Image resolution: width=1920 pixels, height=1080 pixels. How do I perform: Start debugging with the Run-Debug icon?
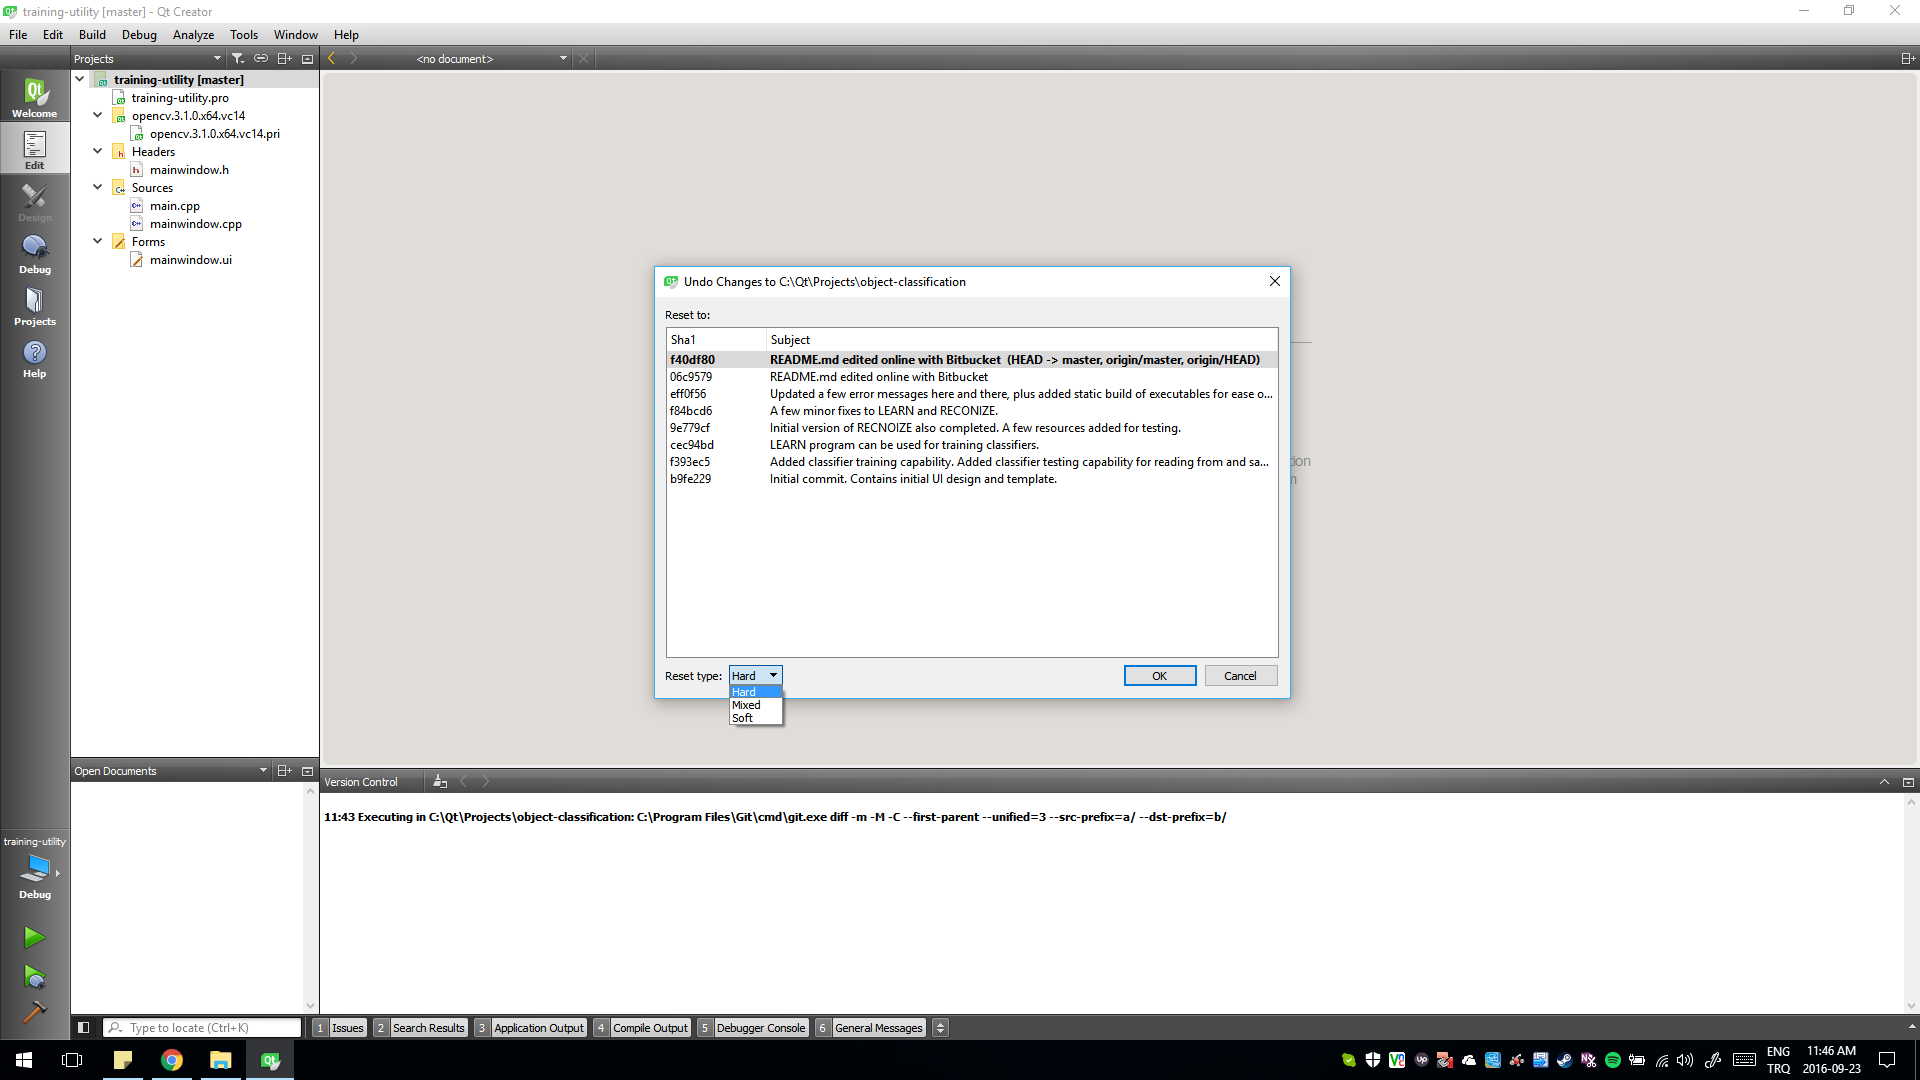tap(34, 976)
